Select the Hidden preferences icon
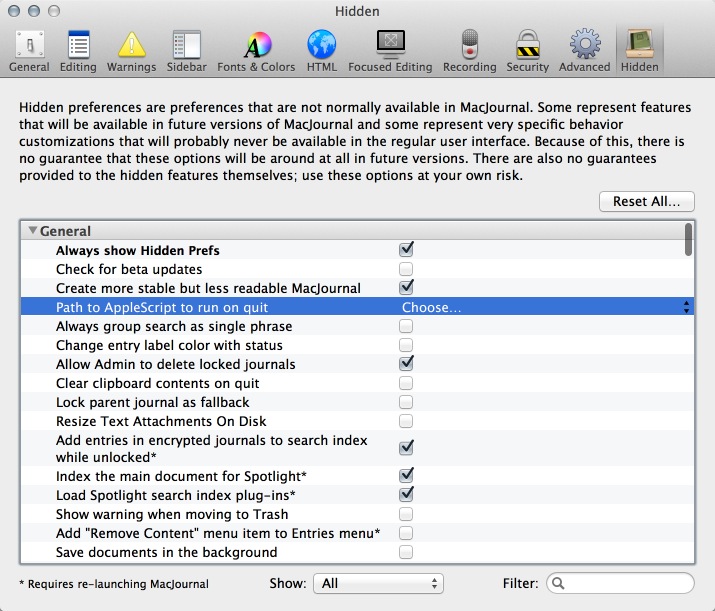 (x=640, y=51)
